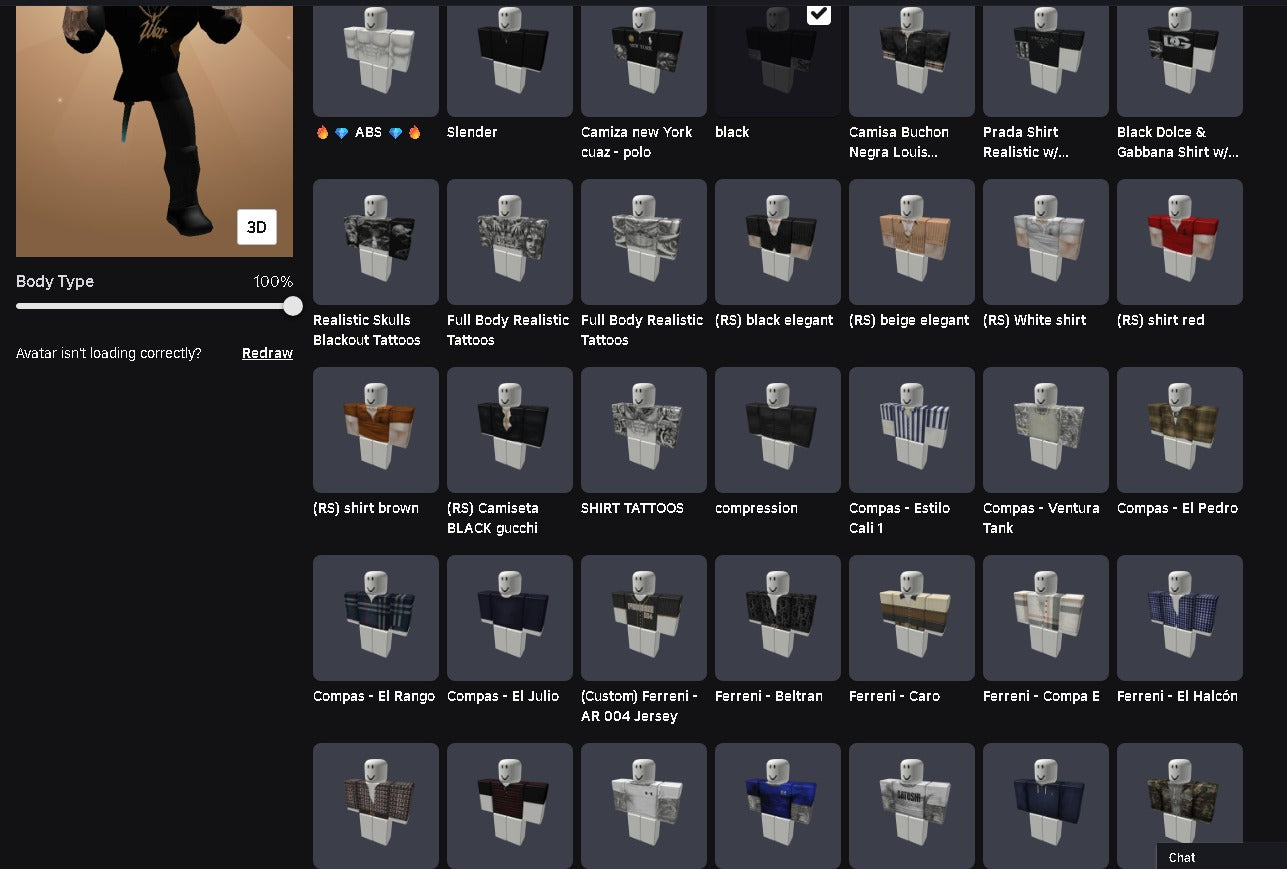Select (RS) shirt red thumbnail
The image size is (1287, 869).
pos(1180,242)
